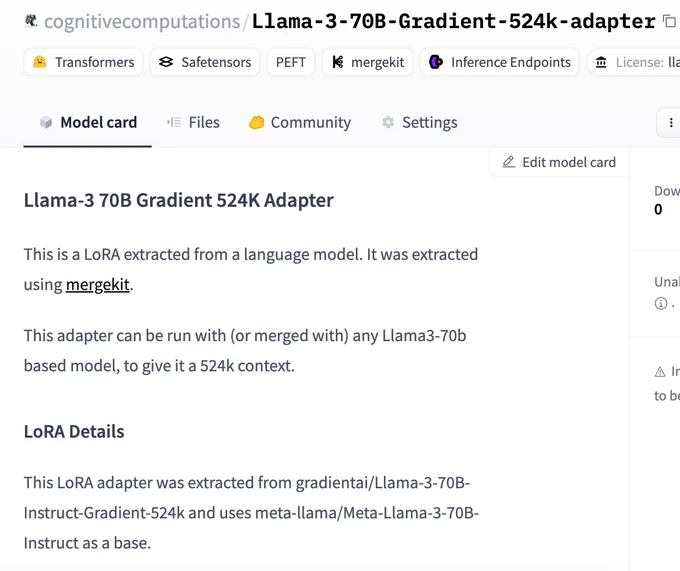Select the Model card tab

point(88,123)
